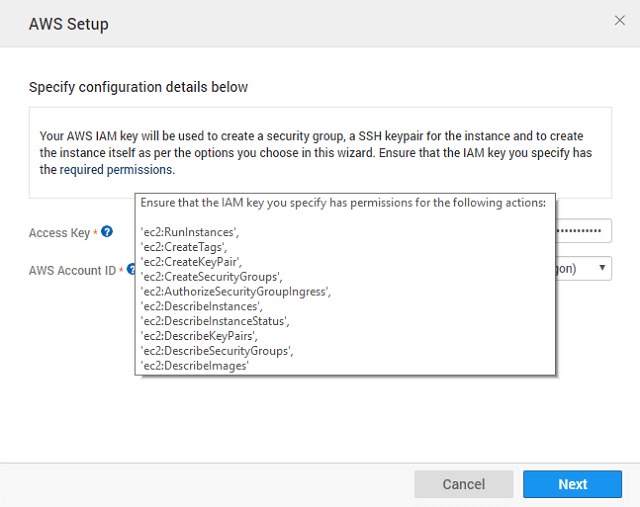
Task: Click 'ec2:DescribeInstanceStatus' in the tooltip
Action: [x=214, y=321]
